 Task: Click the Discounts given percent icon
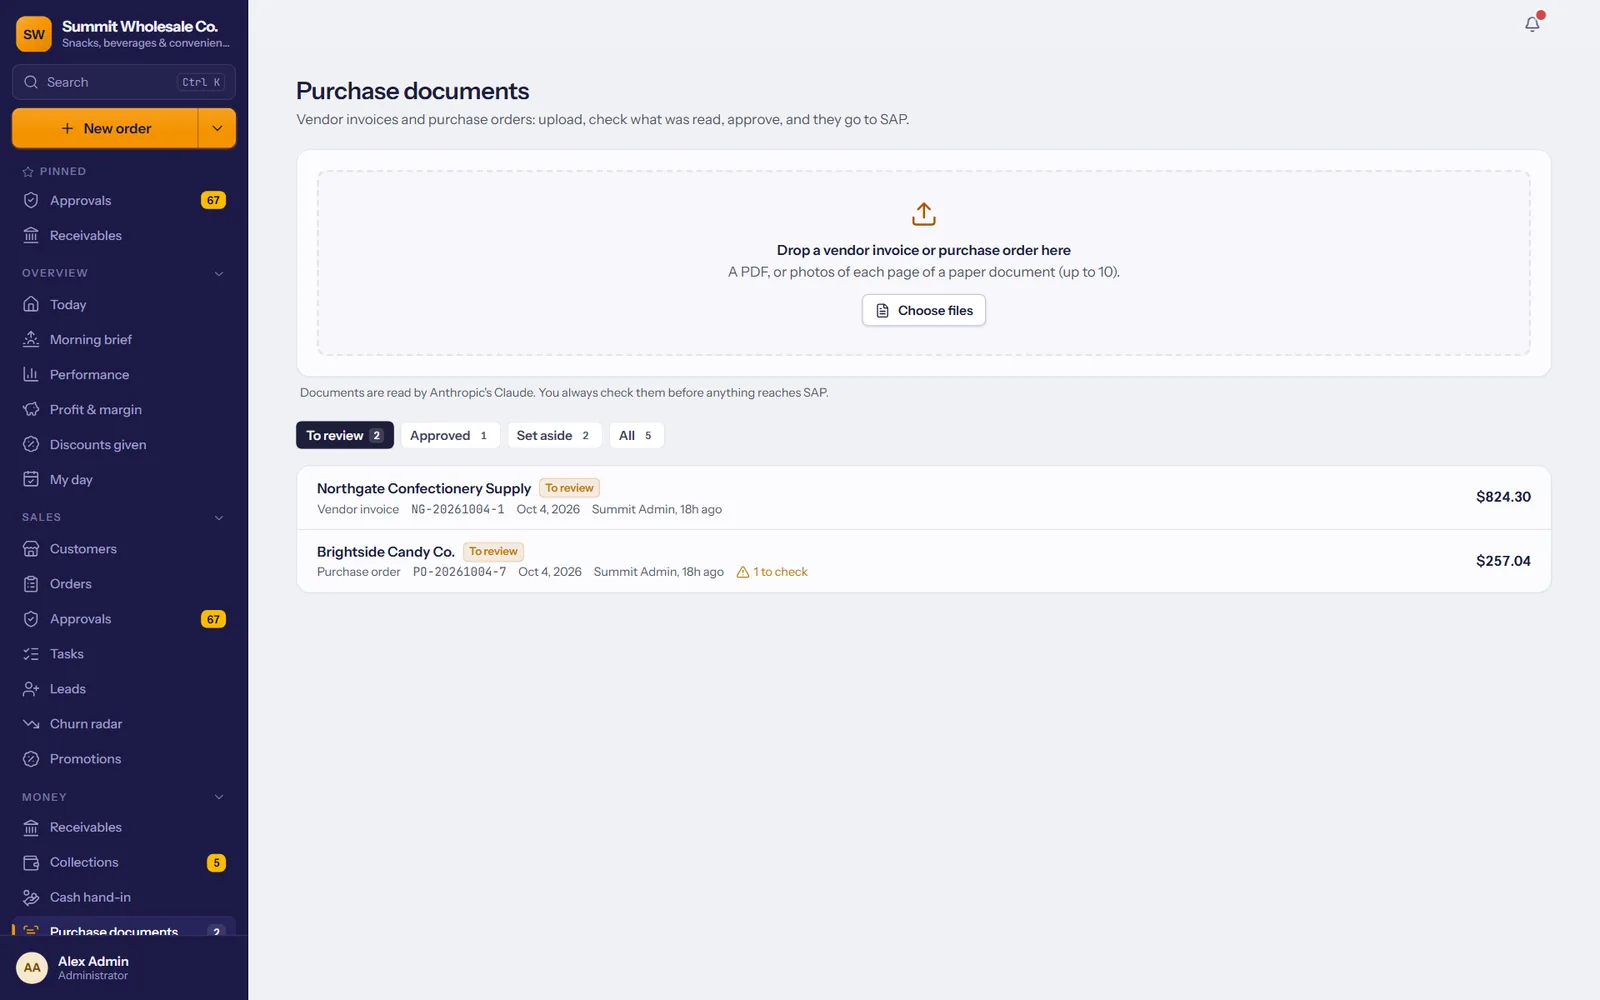tap(31, 444)
